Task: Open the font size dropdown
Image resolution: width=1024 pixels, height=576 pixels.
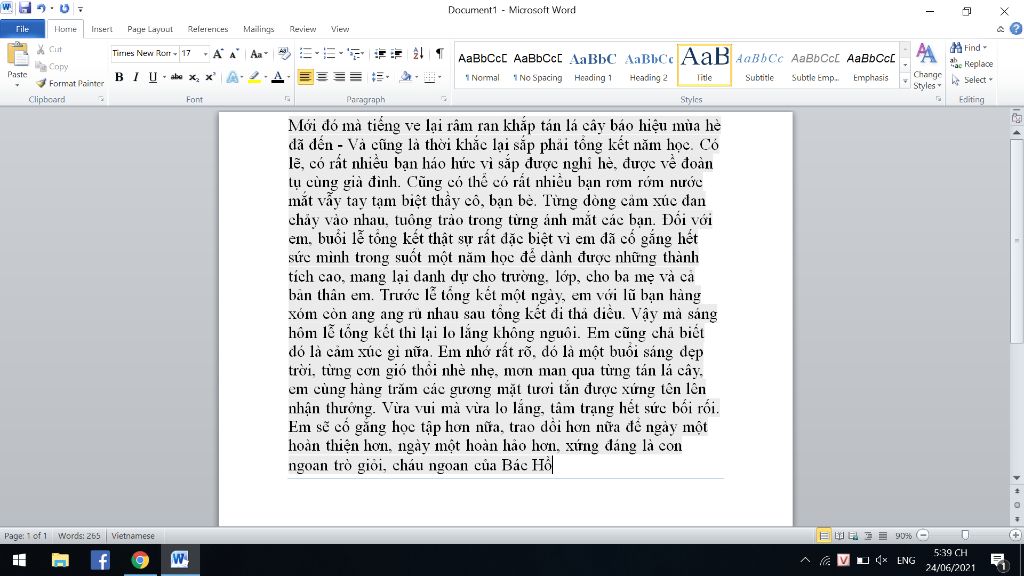Action: pos(205,54)
